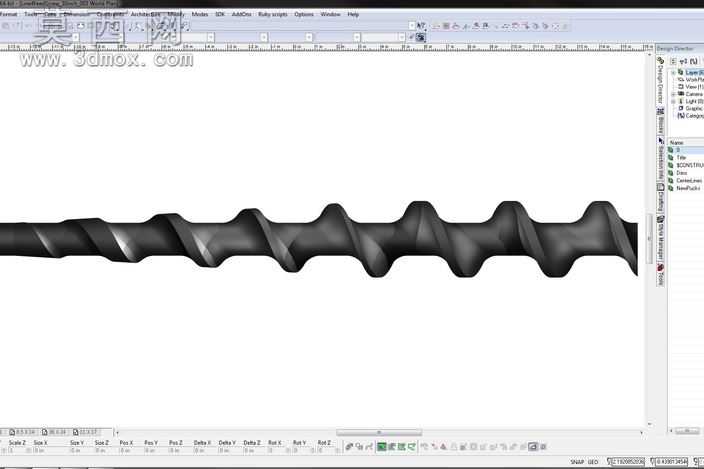
Task: Open the AddOns menu
Action: click(242, 14)
